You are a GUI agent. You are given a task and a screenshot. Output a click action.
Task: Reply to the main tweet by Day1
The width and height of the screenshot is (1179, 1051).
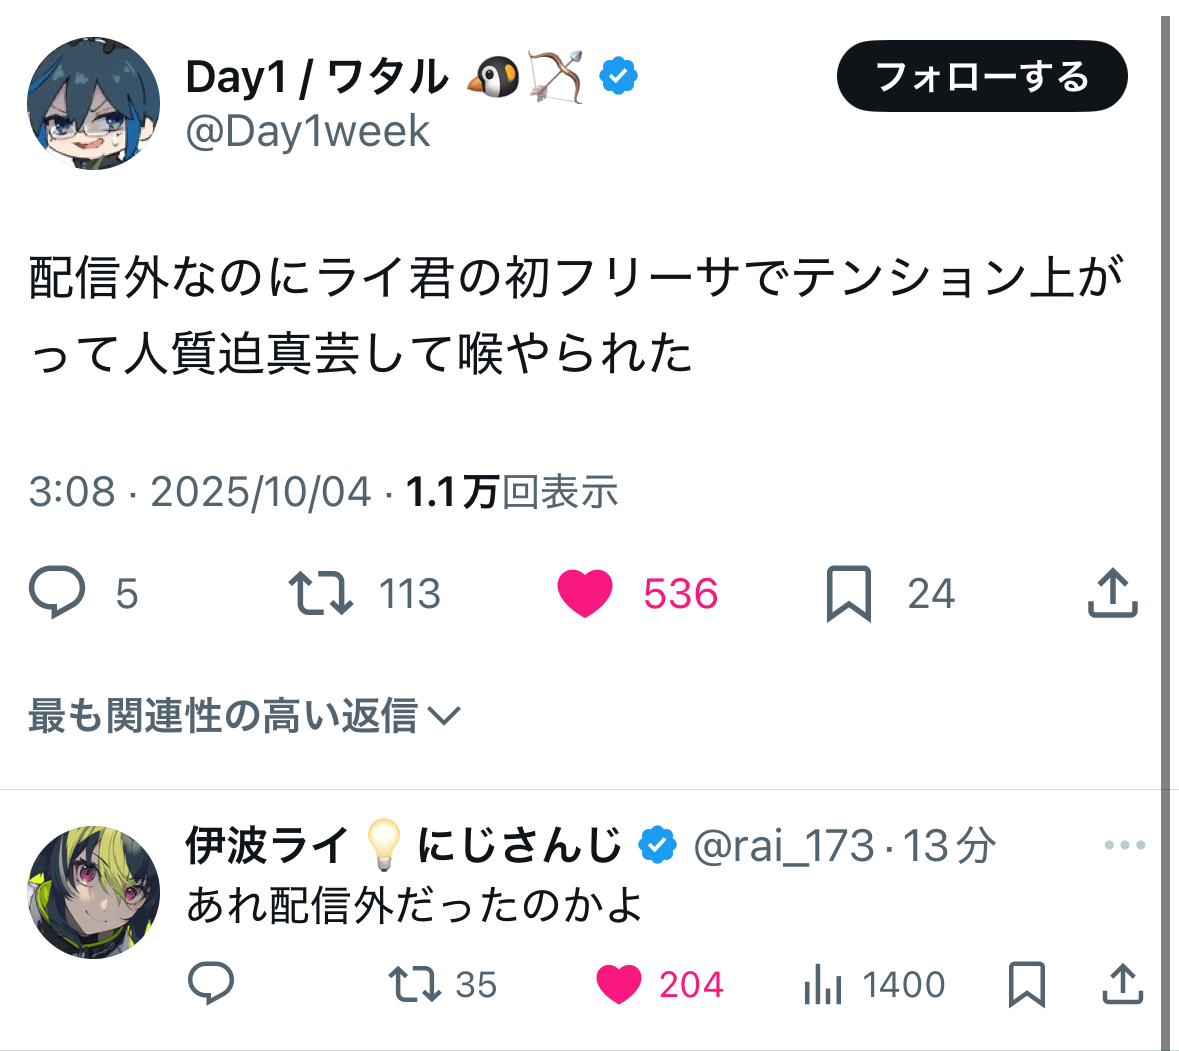tap(57, 593)
